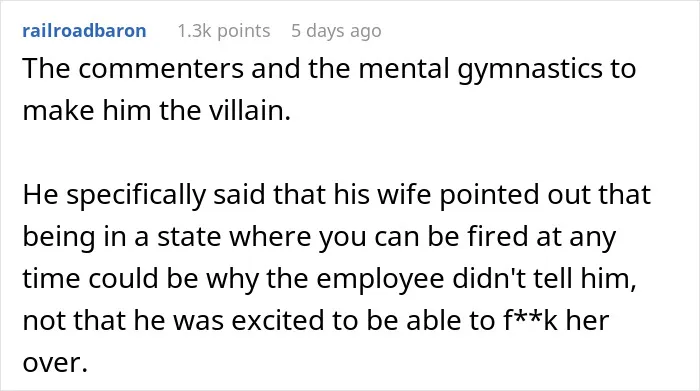Click the word 'fired' in the comment
Viewport: 700px width, 391px height.
click(x=498, y=237)
